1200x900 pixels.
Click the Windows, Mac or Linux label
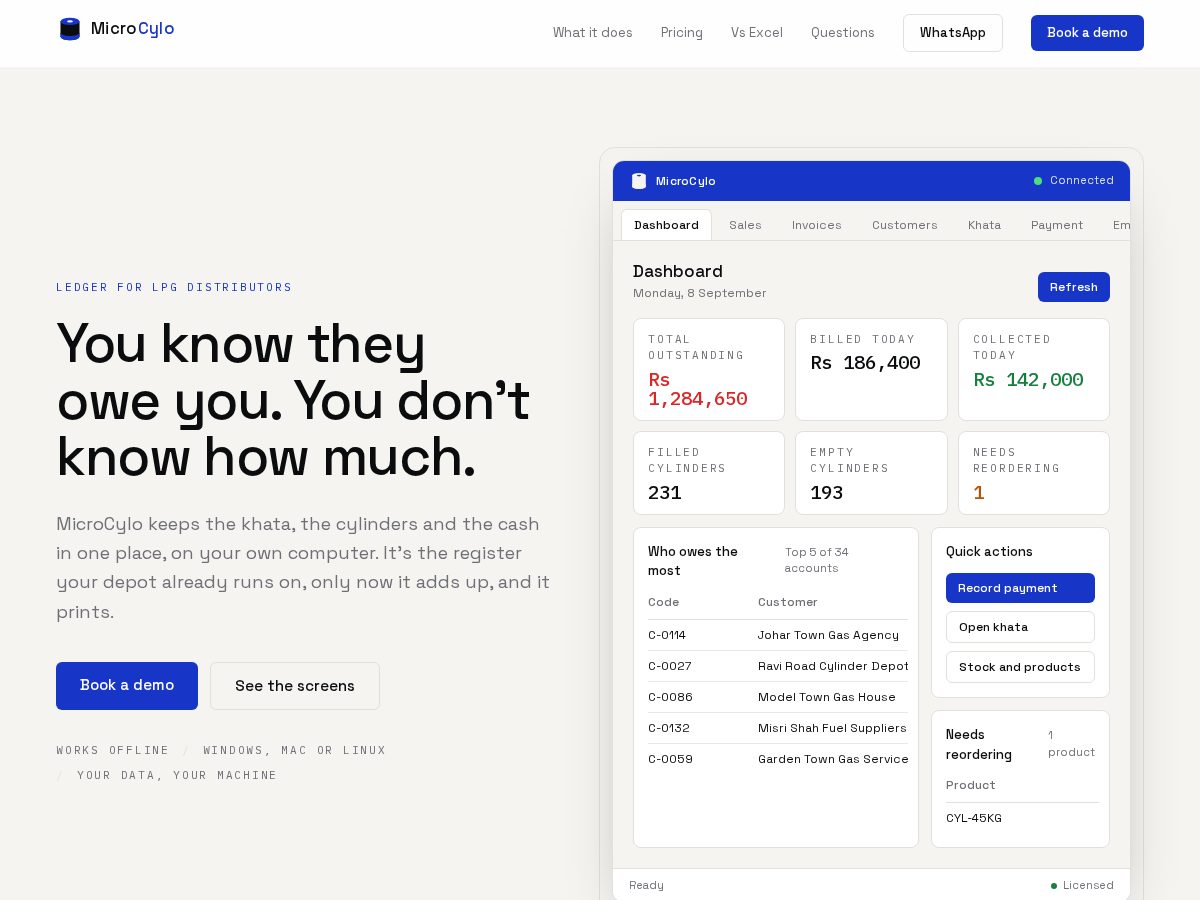295,750
